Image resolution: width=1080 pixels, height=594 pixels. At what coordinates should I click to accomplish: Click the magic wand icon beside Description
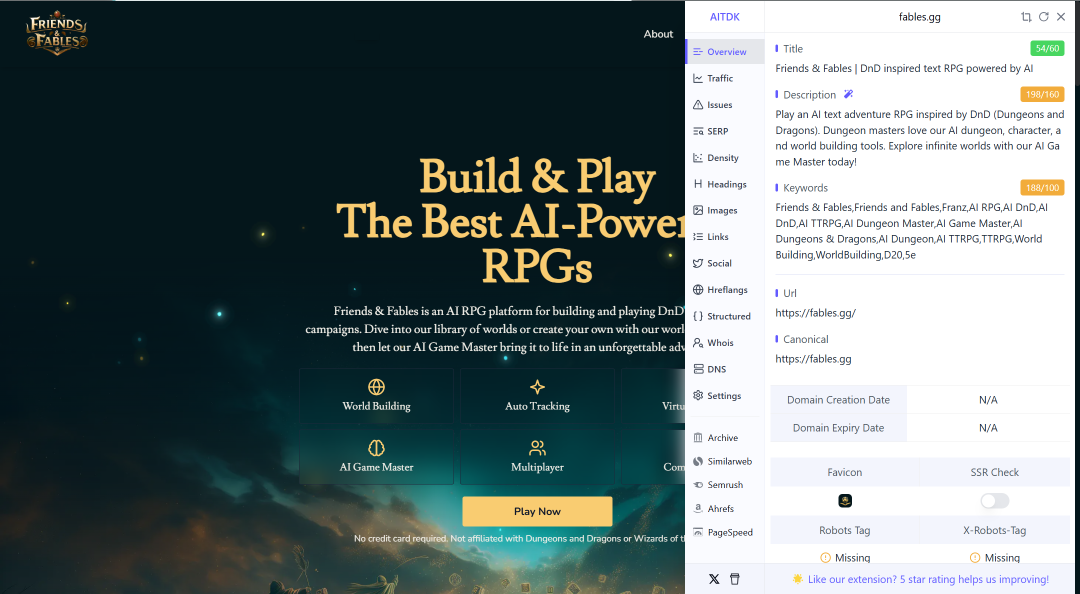(849, 94)
